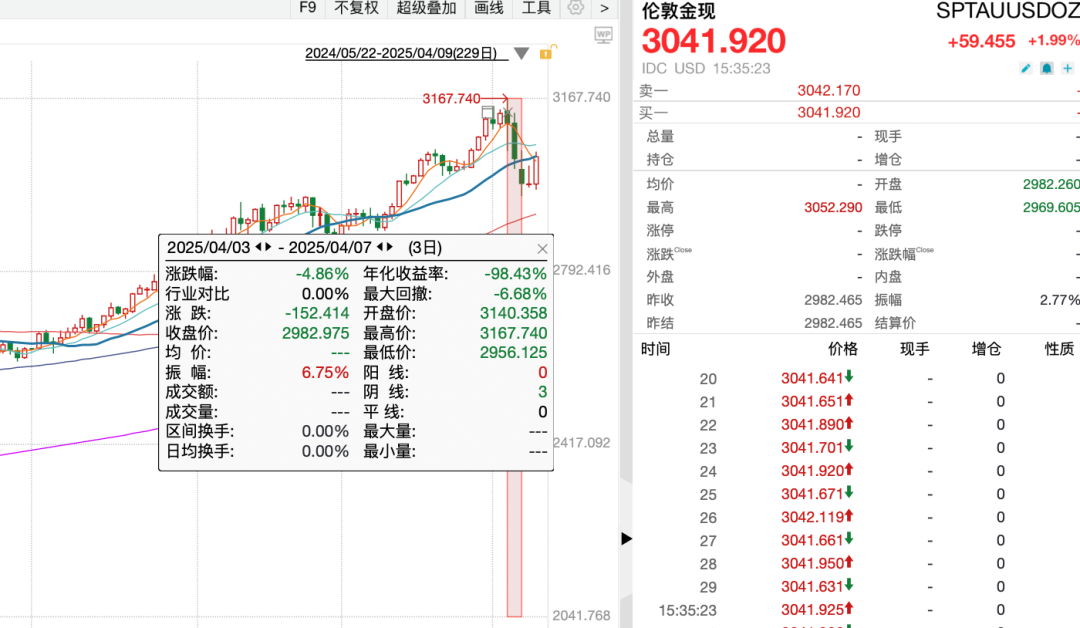
Task: Click the price change +59.455
Action: click(981, 41)
